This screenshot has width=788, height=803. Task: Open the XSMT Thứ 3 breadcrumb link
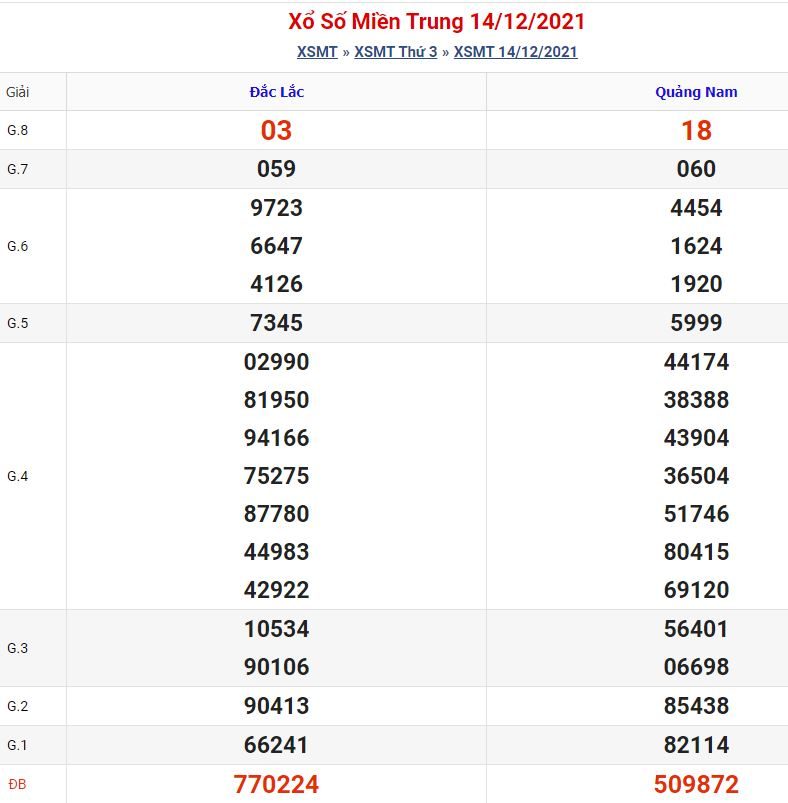click(x=396, y=52)
